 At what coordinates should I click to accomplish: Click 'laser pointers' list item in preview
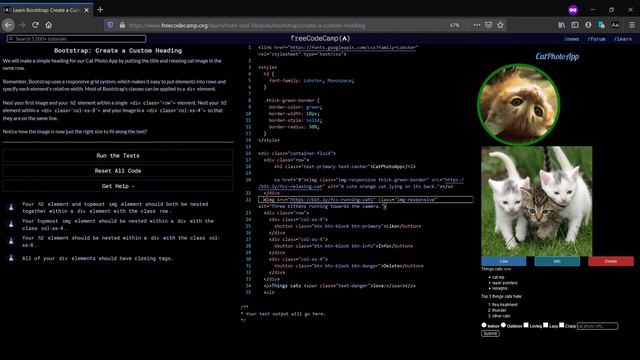click(x=504, y=283)
